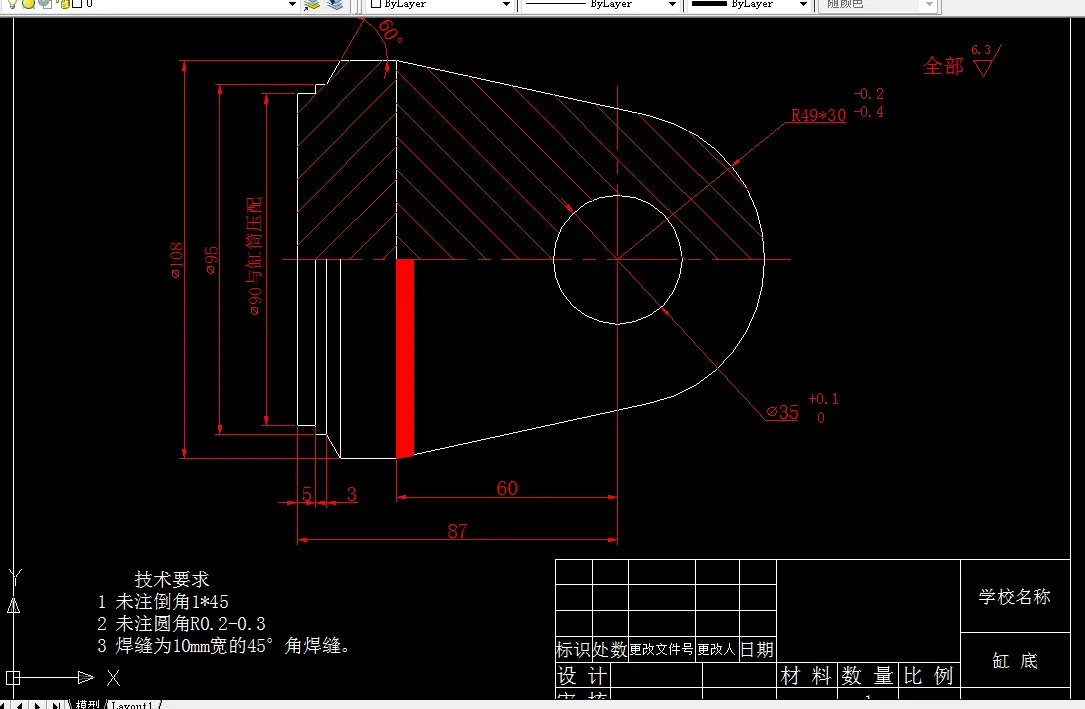This screenshot has height=709, width=1085.
Task: Click the 材料 title block cell
Action: click(x=807, y=675)
